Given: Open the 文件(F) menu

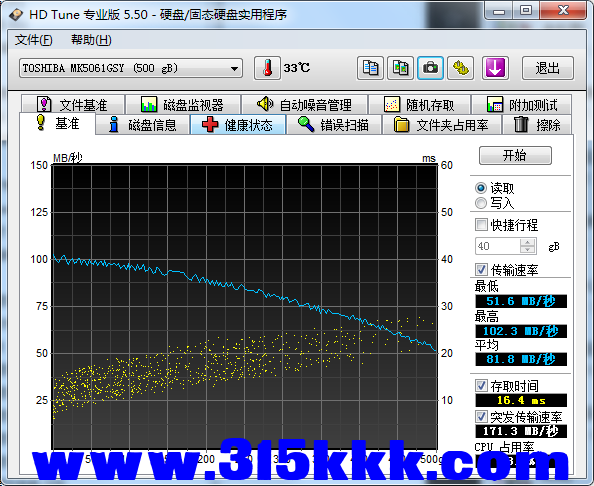Looking at the screenshot, I should [x=33, y=40].
